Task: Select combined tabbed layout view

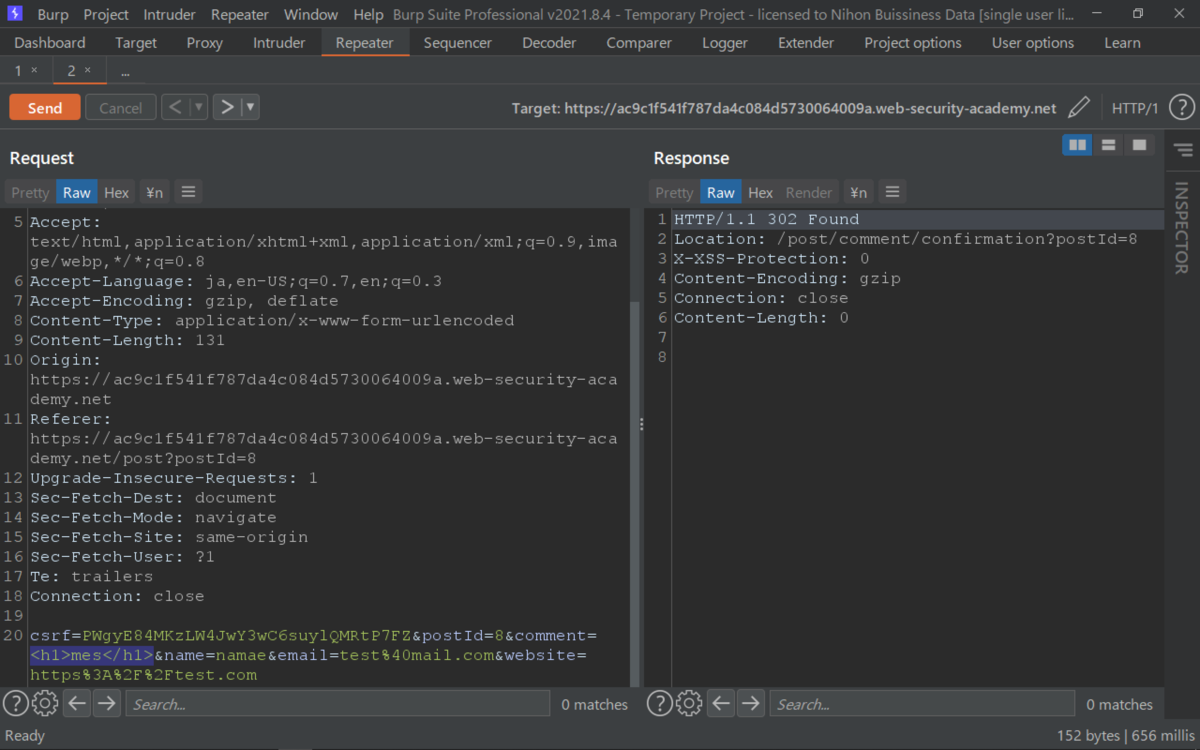Action: [x=1139, y=145]
